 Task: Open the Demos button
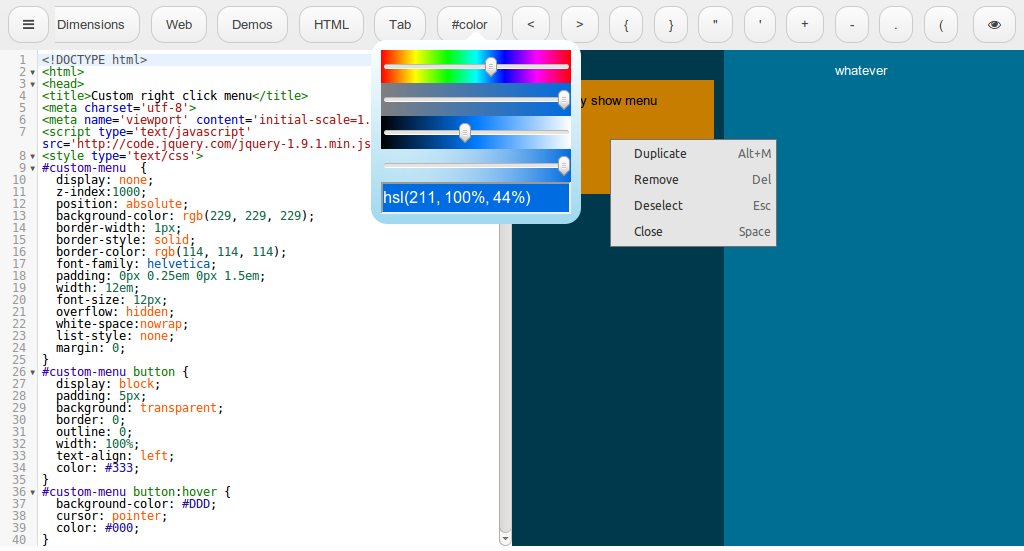point(252,25)
